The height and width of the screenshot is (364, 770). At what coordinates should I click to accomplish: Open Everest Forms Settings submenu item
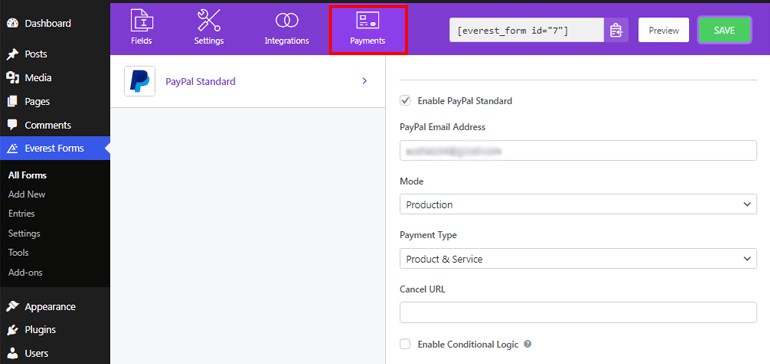pyautogui.click(x=24, y=233)
